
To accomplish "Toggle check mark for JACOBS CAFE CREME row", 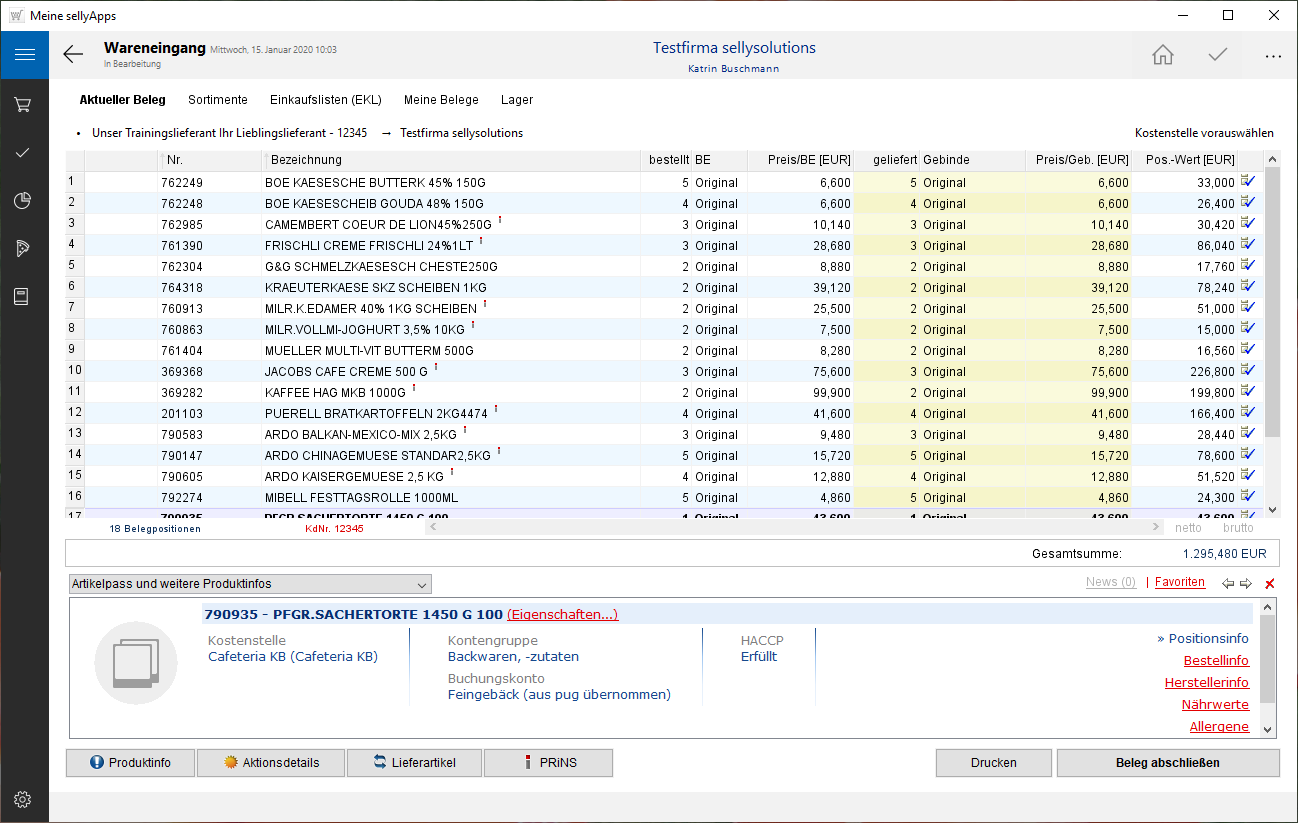I will [x=1247, y=371].
